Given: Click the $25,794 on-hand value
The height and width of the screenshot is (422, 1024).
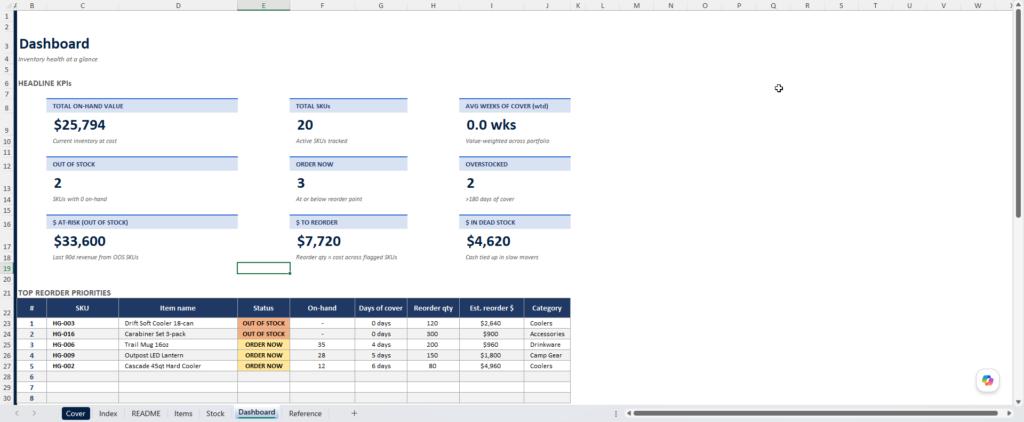Looking at the screenshot, I should pos(79,125).
